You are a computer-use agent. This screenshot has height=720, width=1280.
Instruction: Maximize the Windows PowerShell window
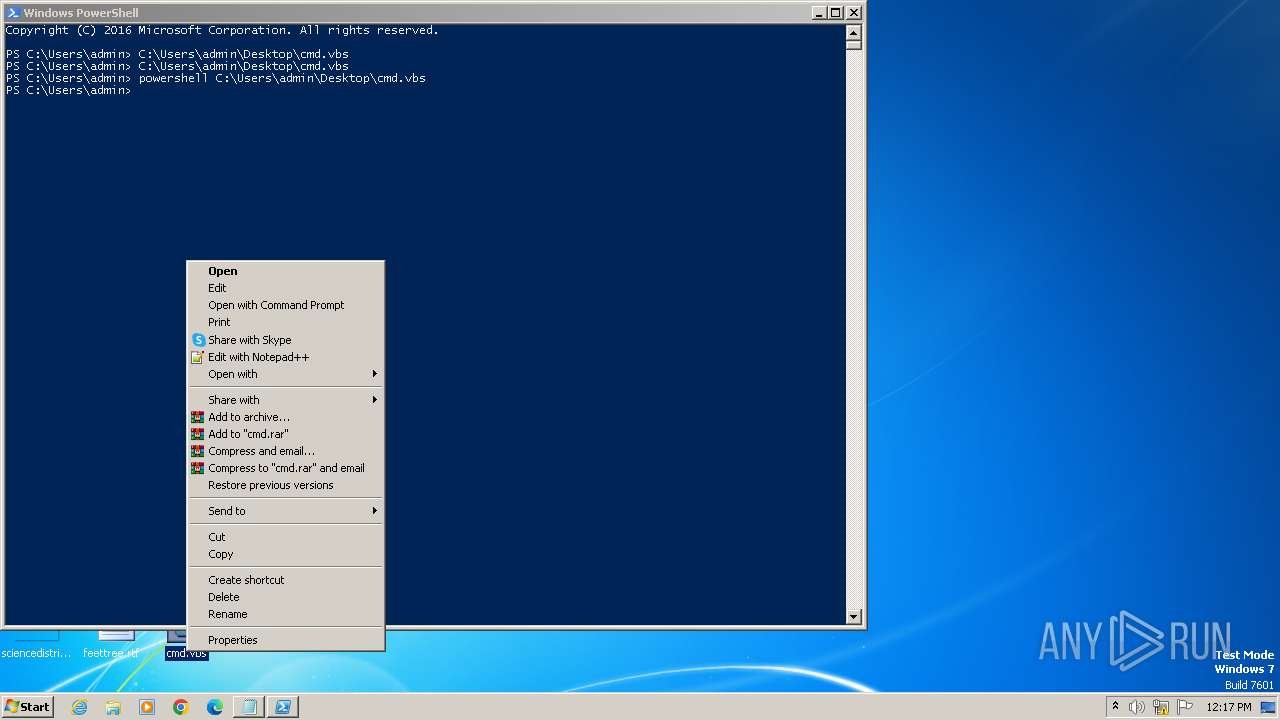click(x=836, y=13)
